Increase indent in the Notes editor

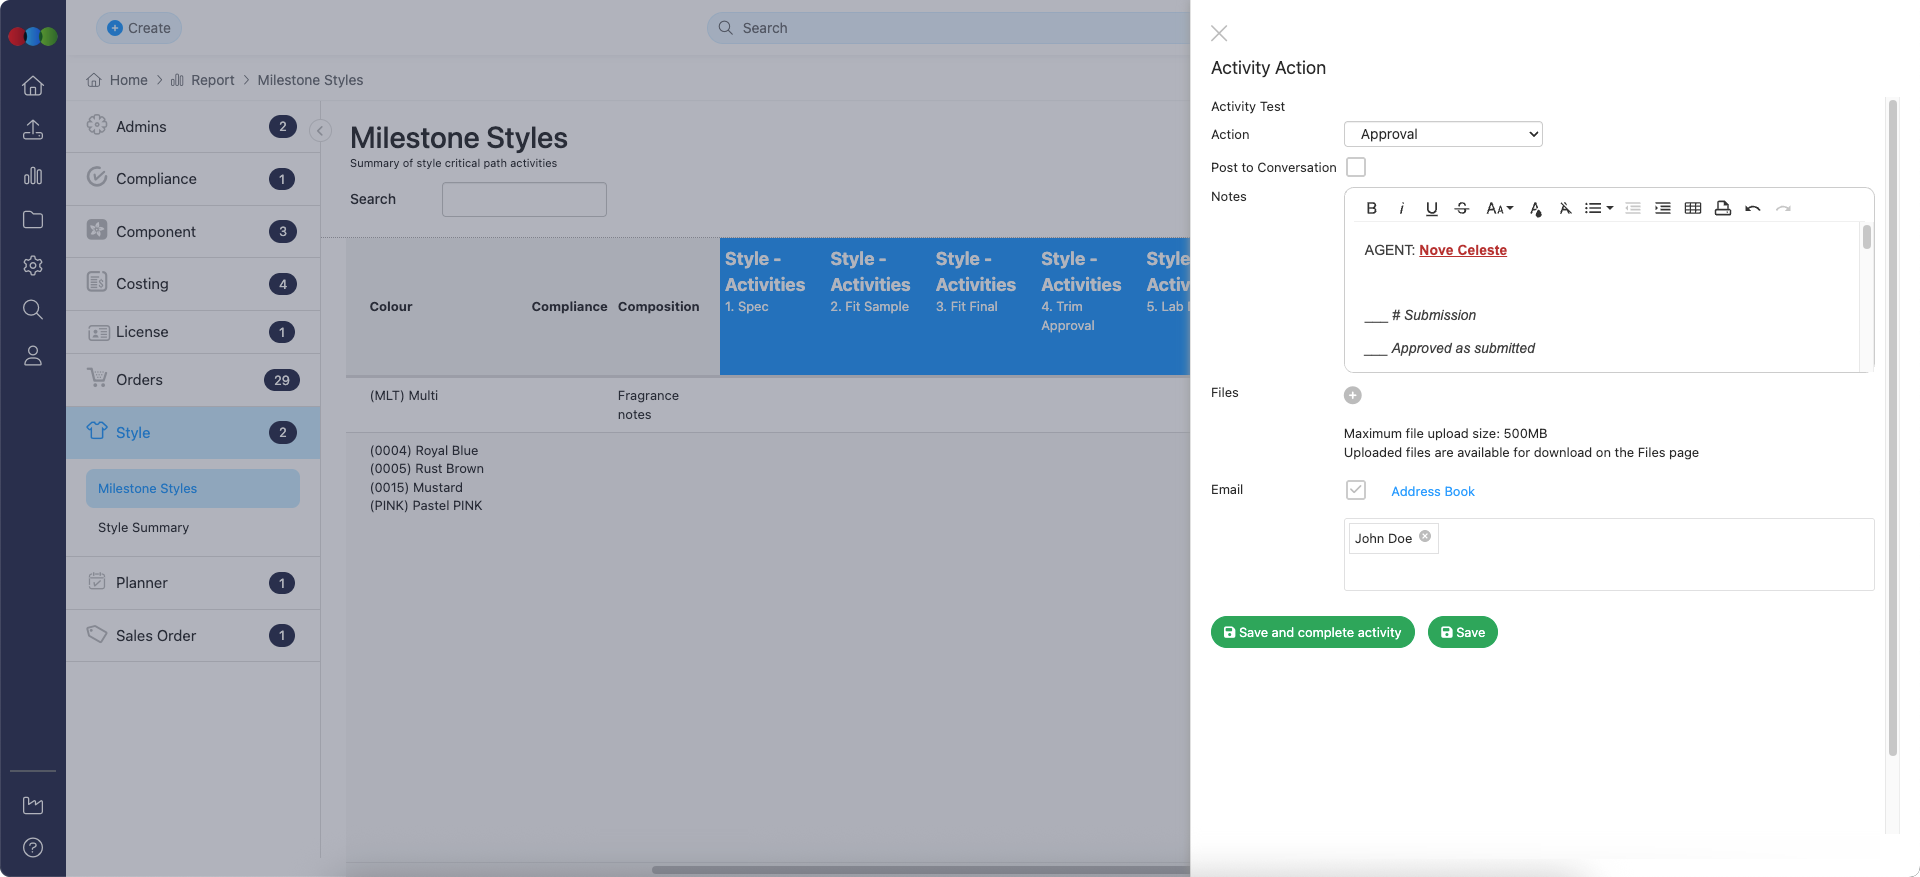coord(1662,208)
